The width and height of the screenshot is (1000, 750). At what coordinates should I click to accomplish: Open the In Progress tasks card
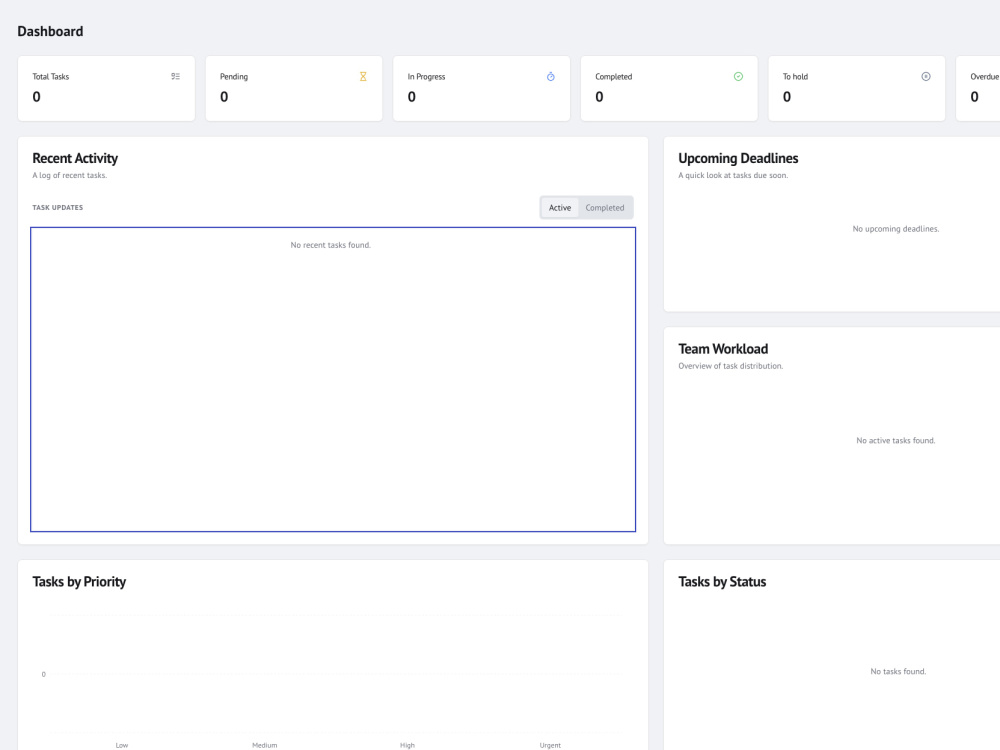coord(482,88)
